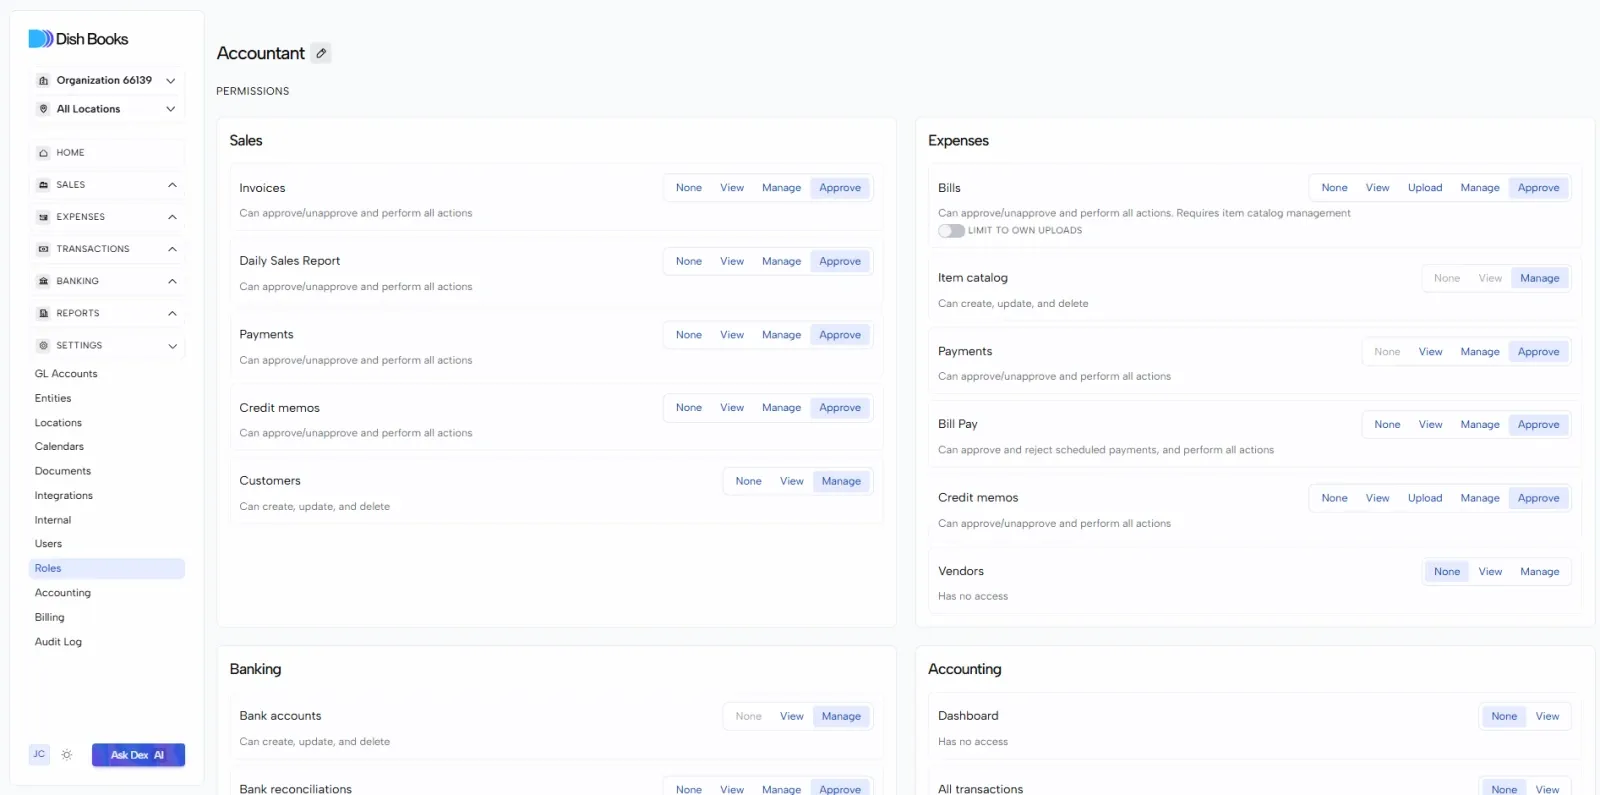The height and width of the screenshot is (795, 1600).
Task: Open the Organization 66139 dropdown
Action: 107,81
